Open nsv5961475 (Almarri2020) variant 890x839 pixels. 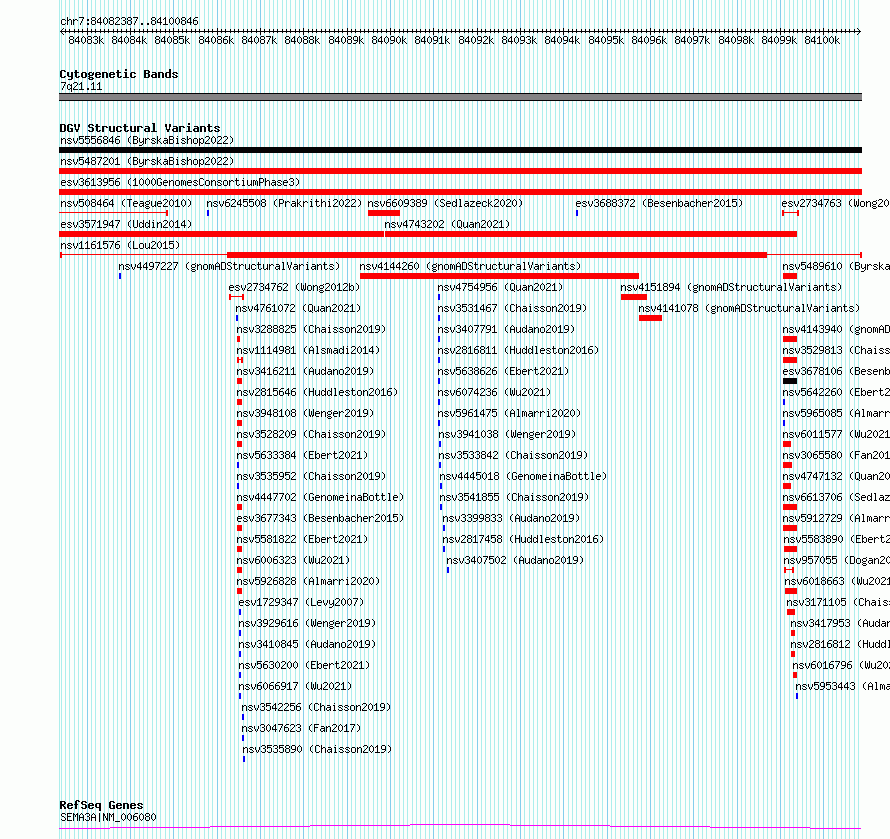[x=509, y=413]
